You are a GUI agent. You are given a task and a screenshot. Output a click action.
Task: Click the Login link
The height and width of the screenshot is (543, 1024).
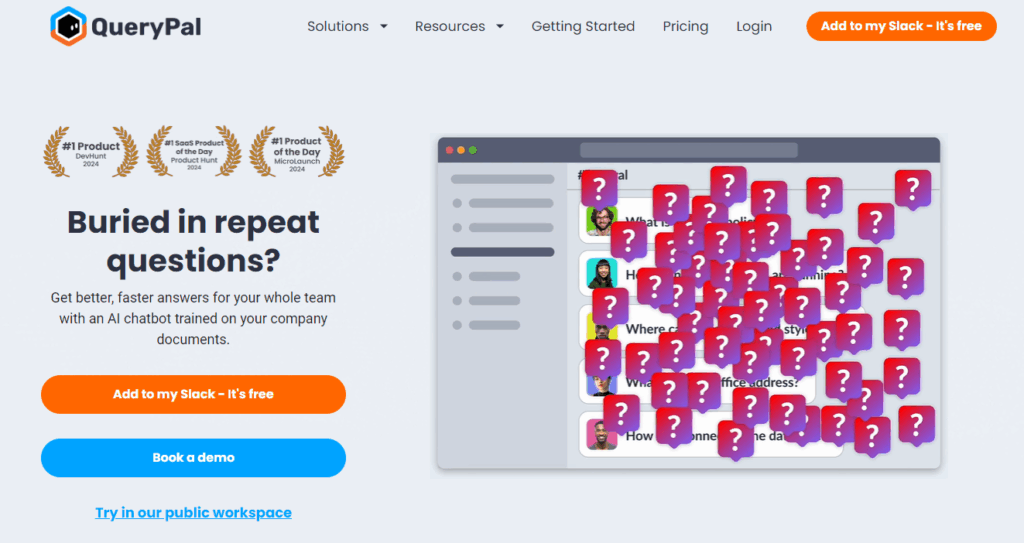[754, 27]
